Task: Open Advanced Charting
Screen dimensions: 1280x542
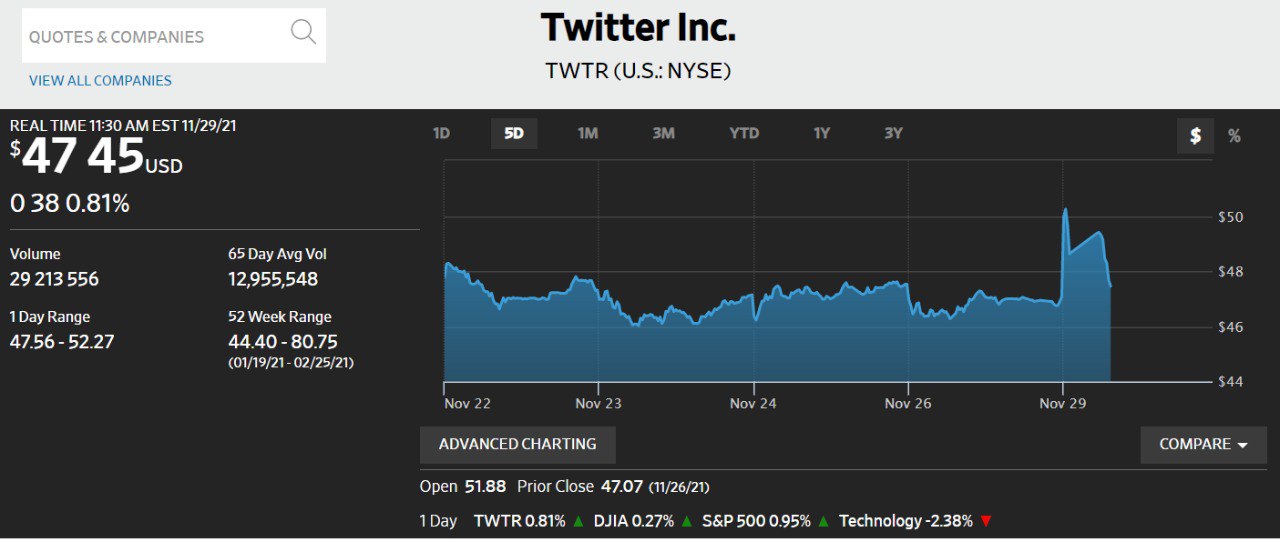Action: pos(517,444)
